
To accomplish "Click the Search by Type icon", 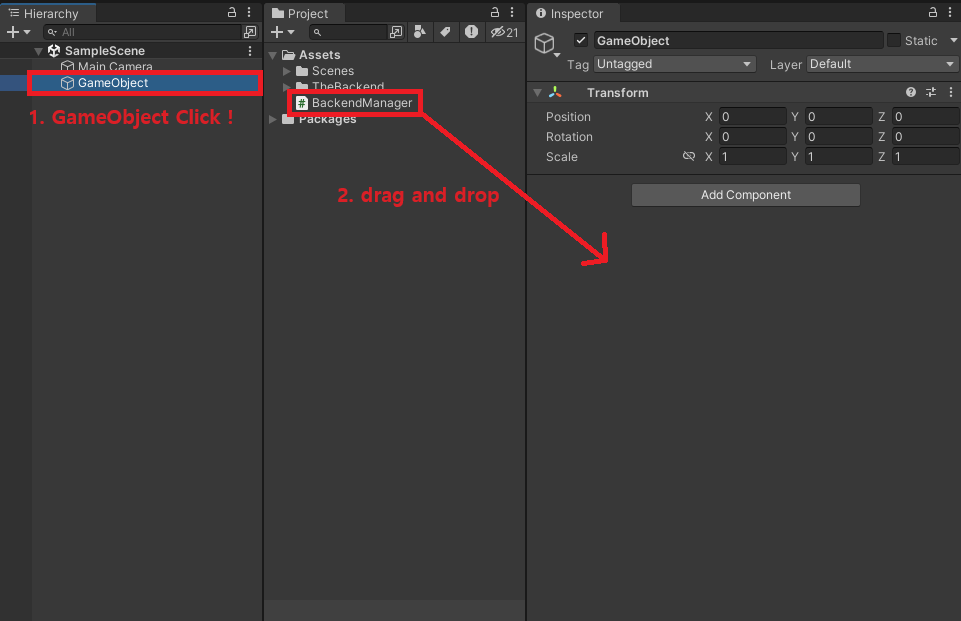I will coord(420,32).
